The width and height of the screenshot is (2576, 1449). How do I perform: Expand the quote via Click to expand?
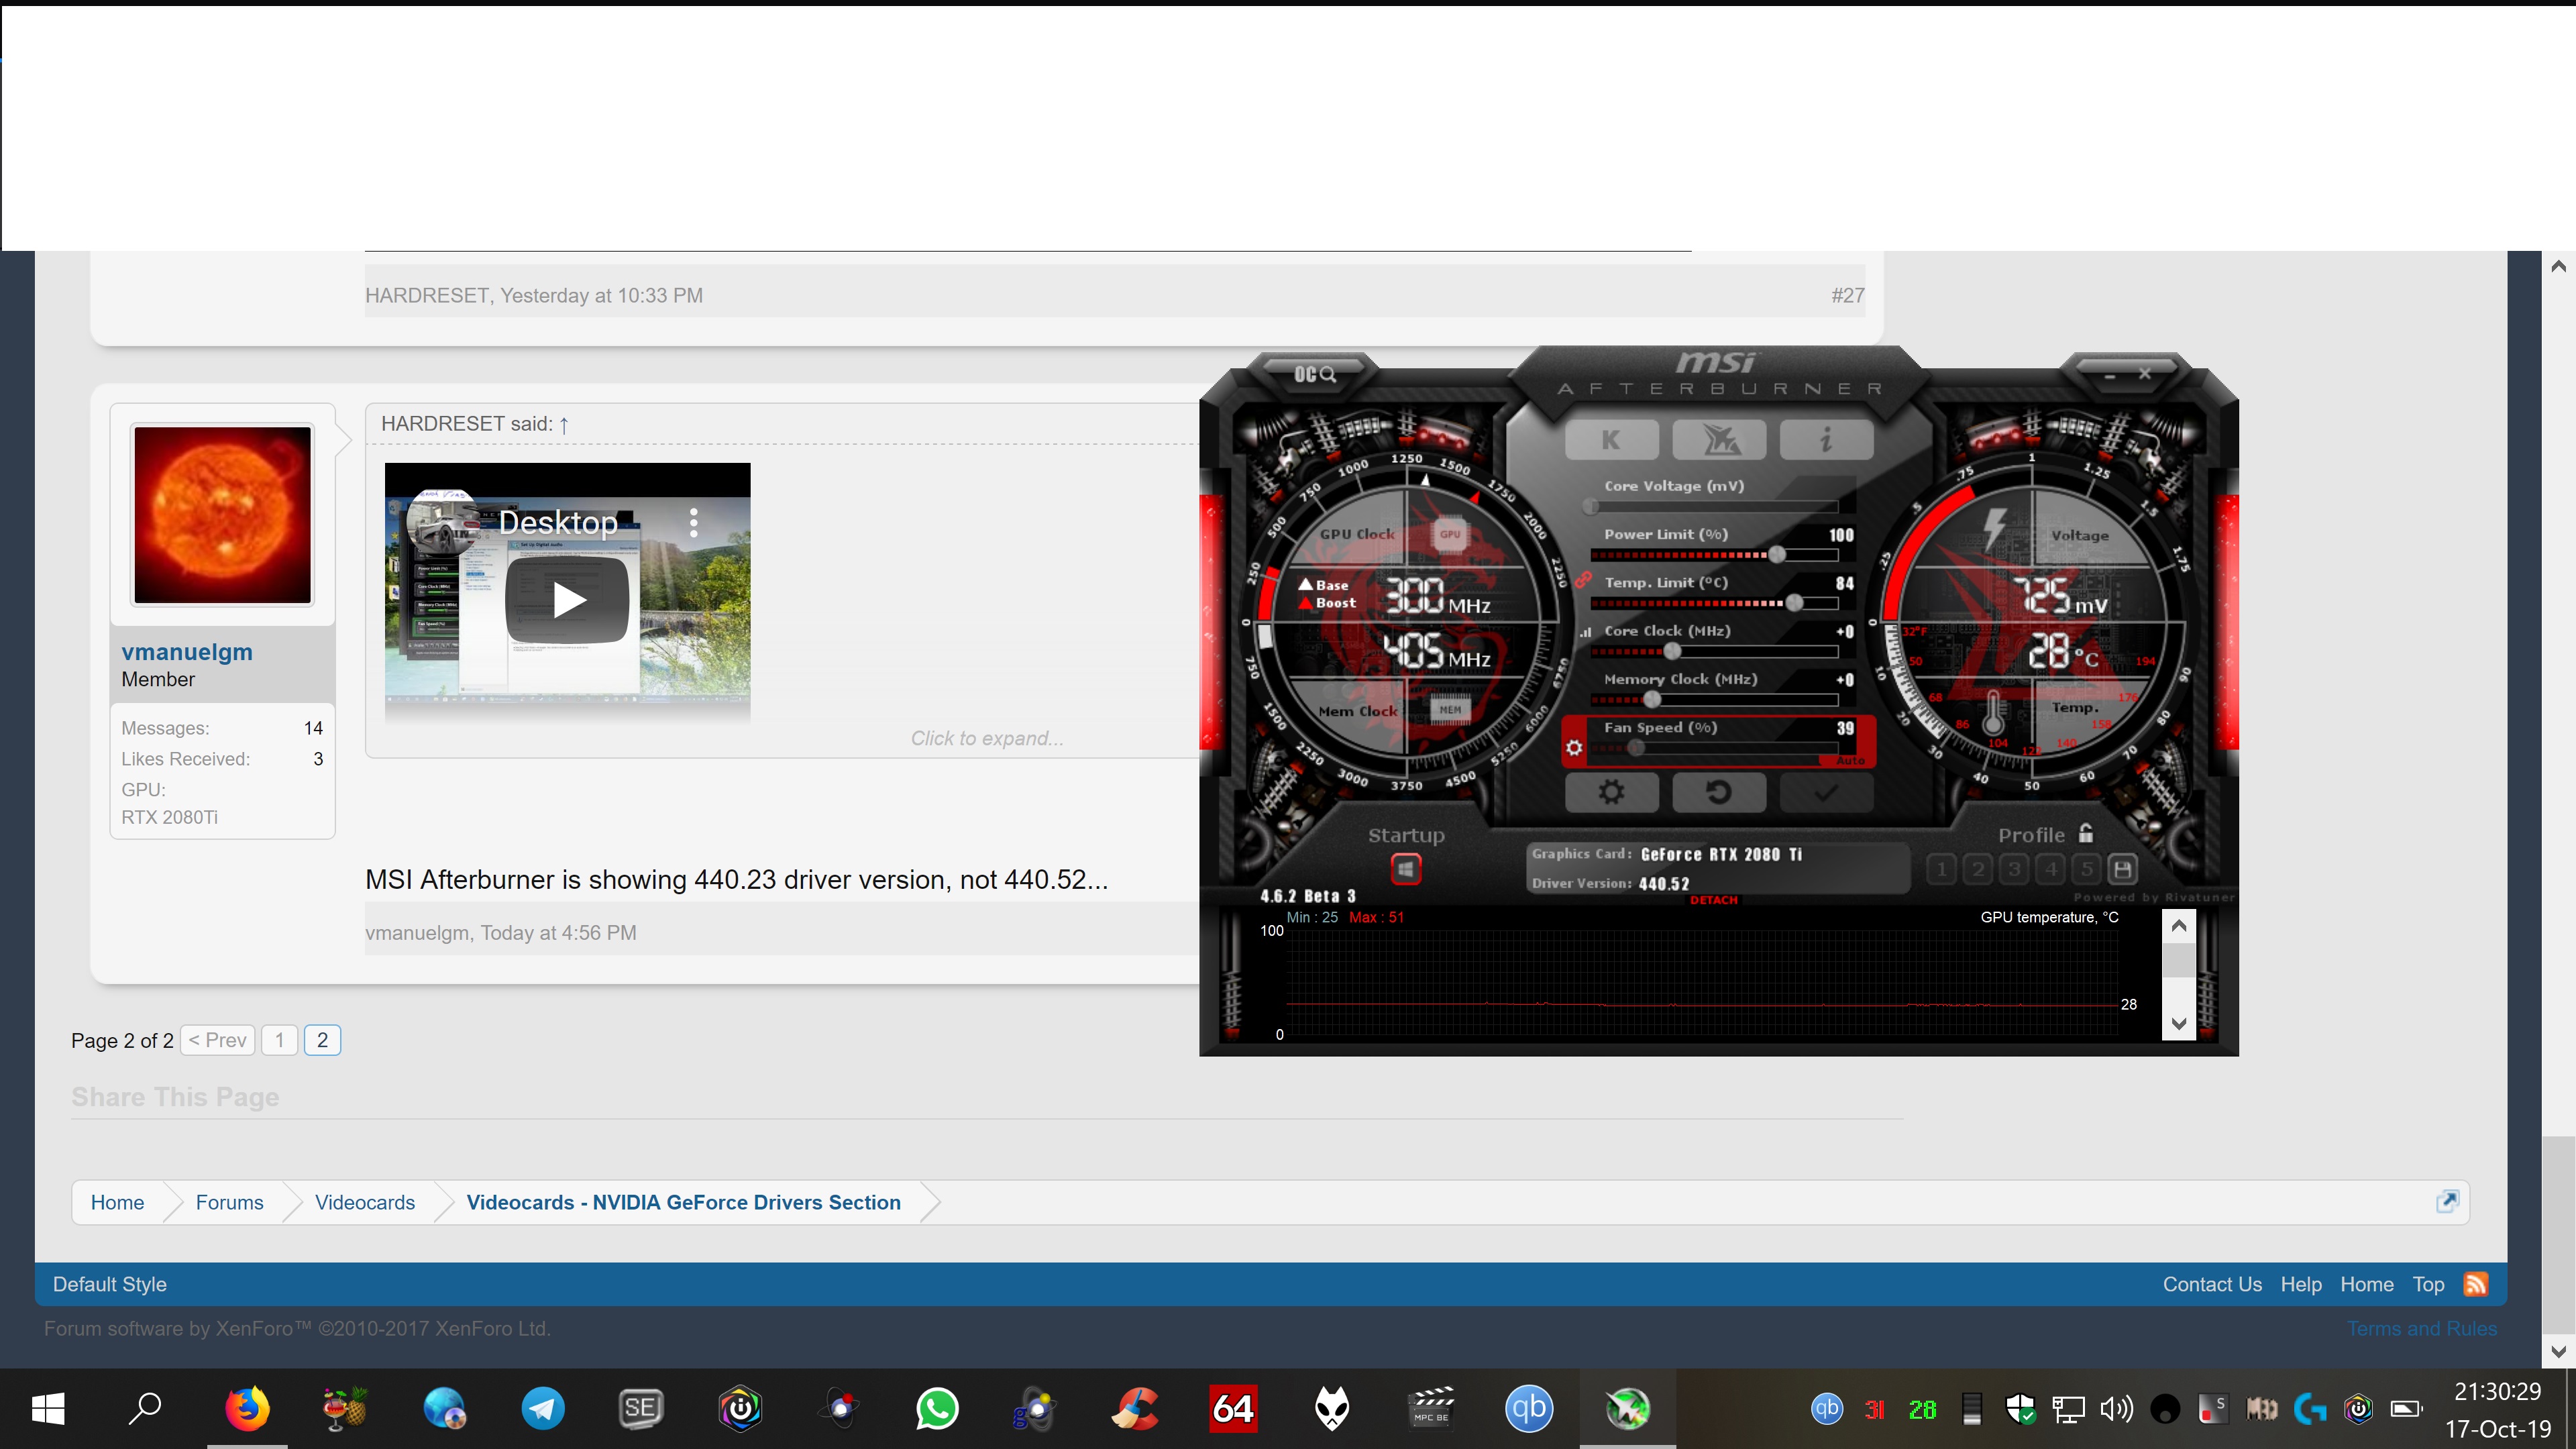pyautogui.click(x=987, y=738)
